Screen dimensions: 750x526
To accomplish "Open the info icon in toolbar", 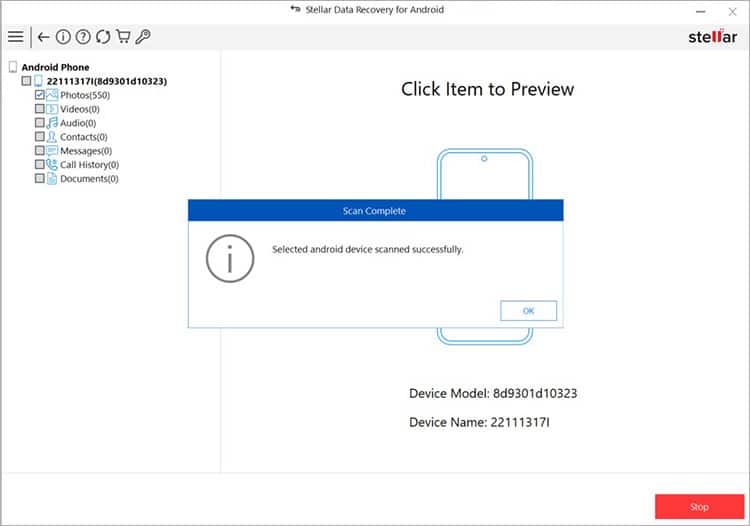I will [x=63, y=37].
